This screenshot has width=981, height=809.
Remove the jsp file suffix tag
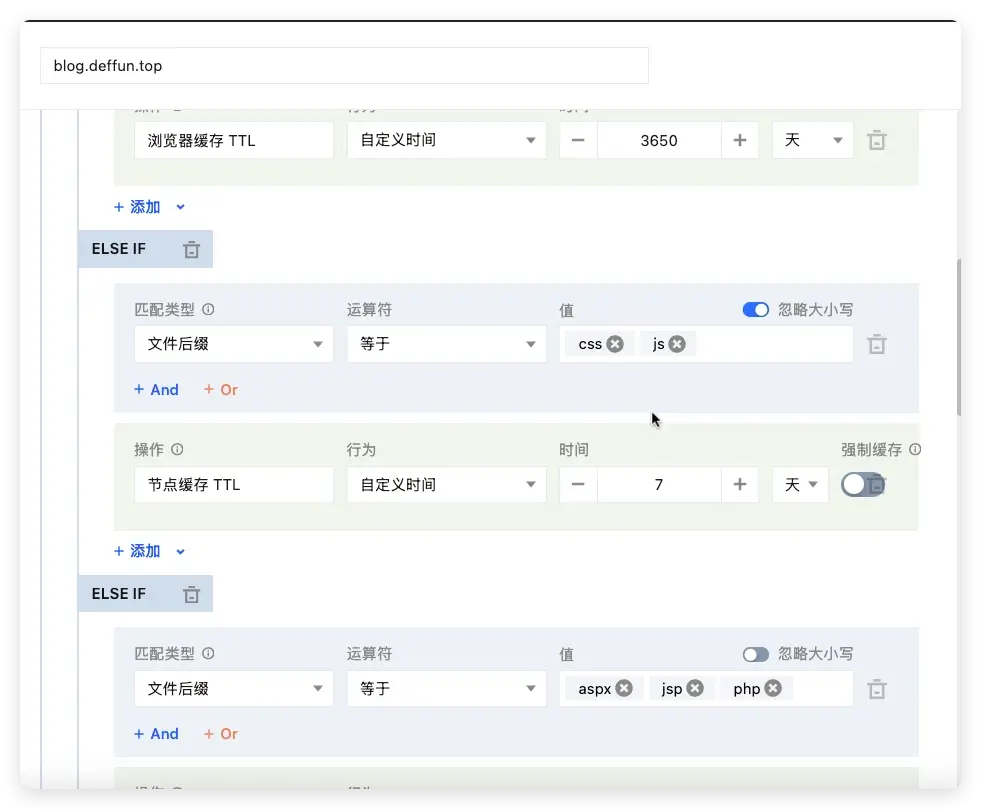coord(695,688)
